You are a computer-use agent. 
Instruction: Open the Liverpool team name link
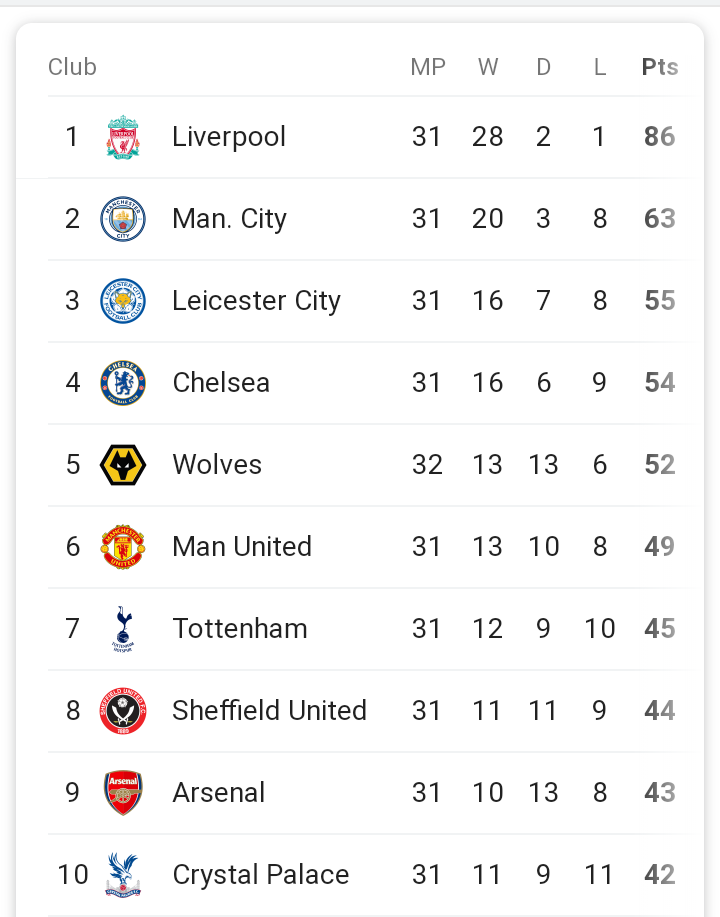tap(229, 137)
